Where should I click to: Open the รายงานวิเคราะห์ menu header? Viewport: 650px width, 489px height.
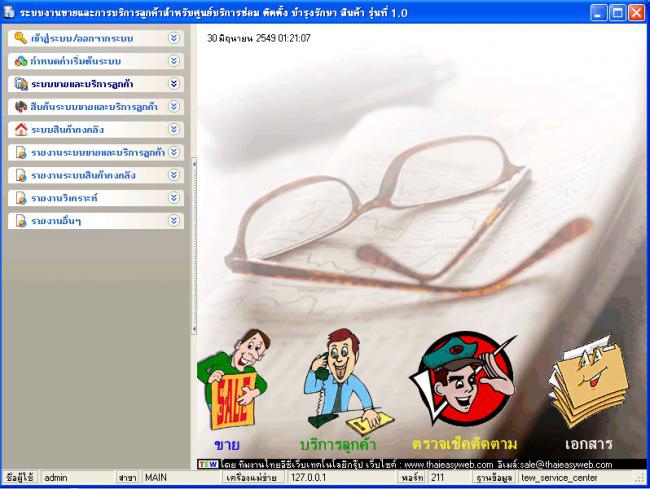coord(96,198)
